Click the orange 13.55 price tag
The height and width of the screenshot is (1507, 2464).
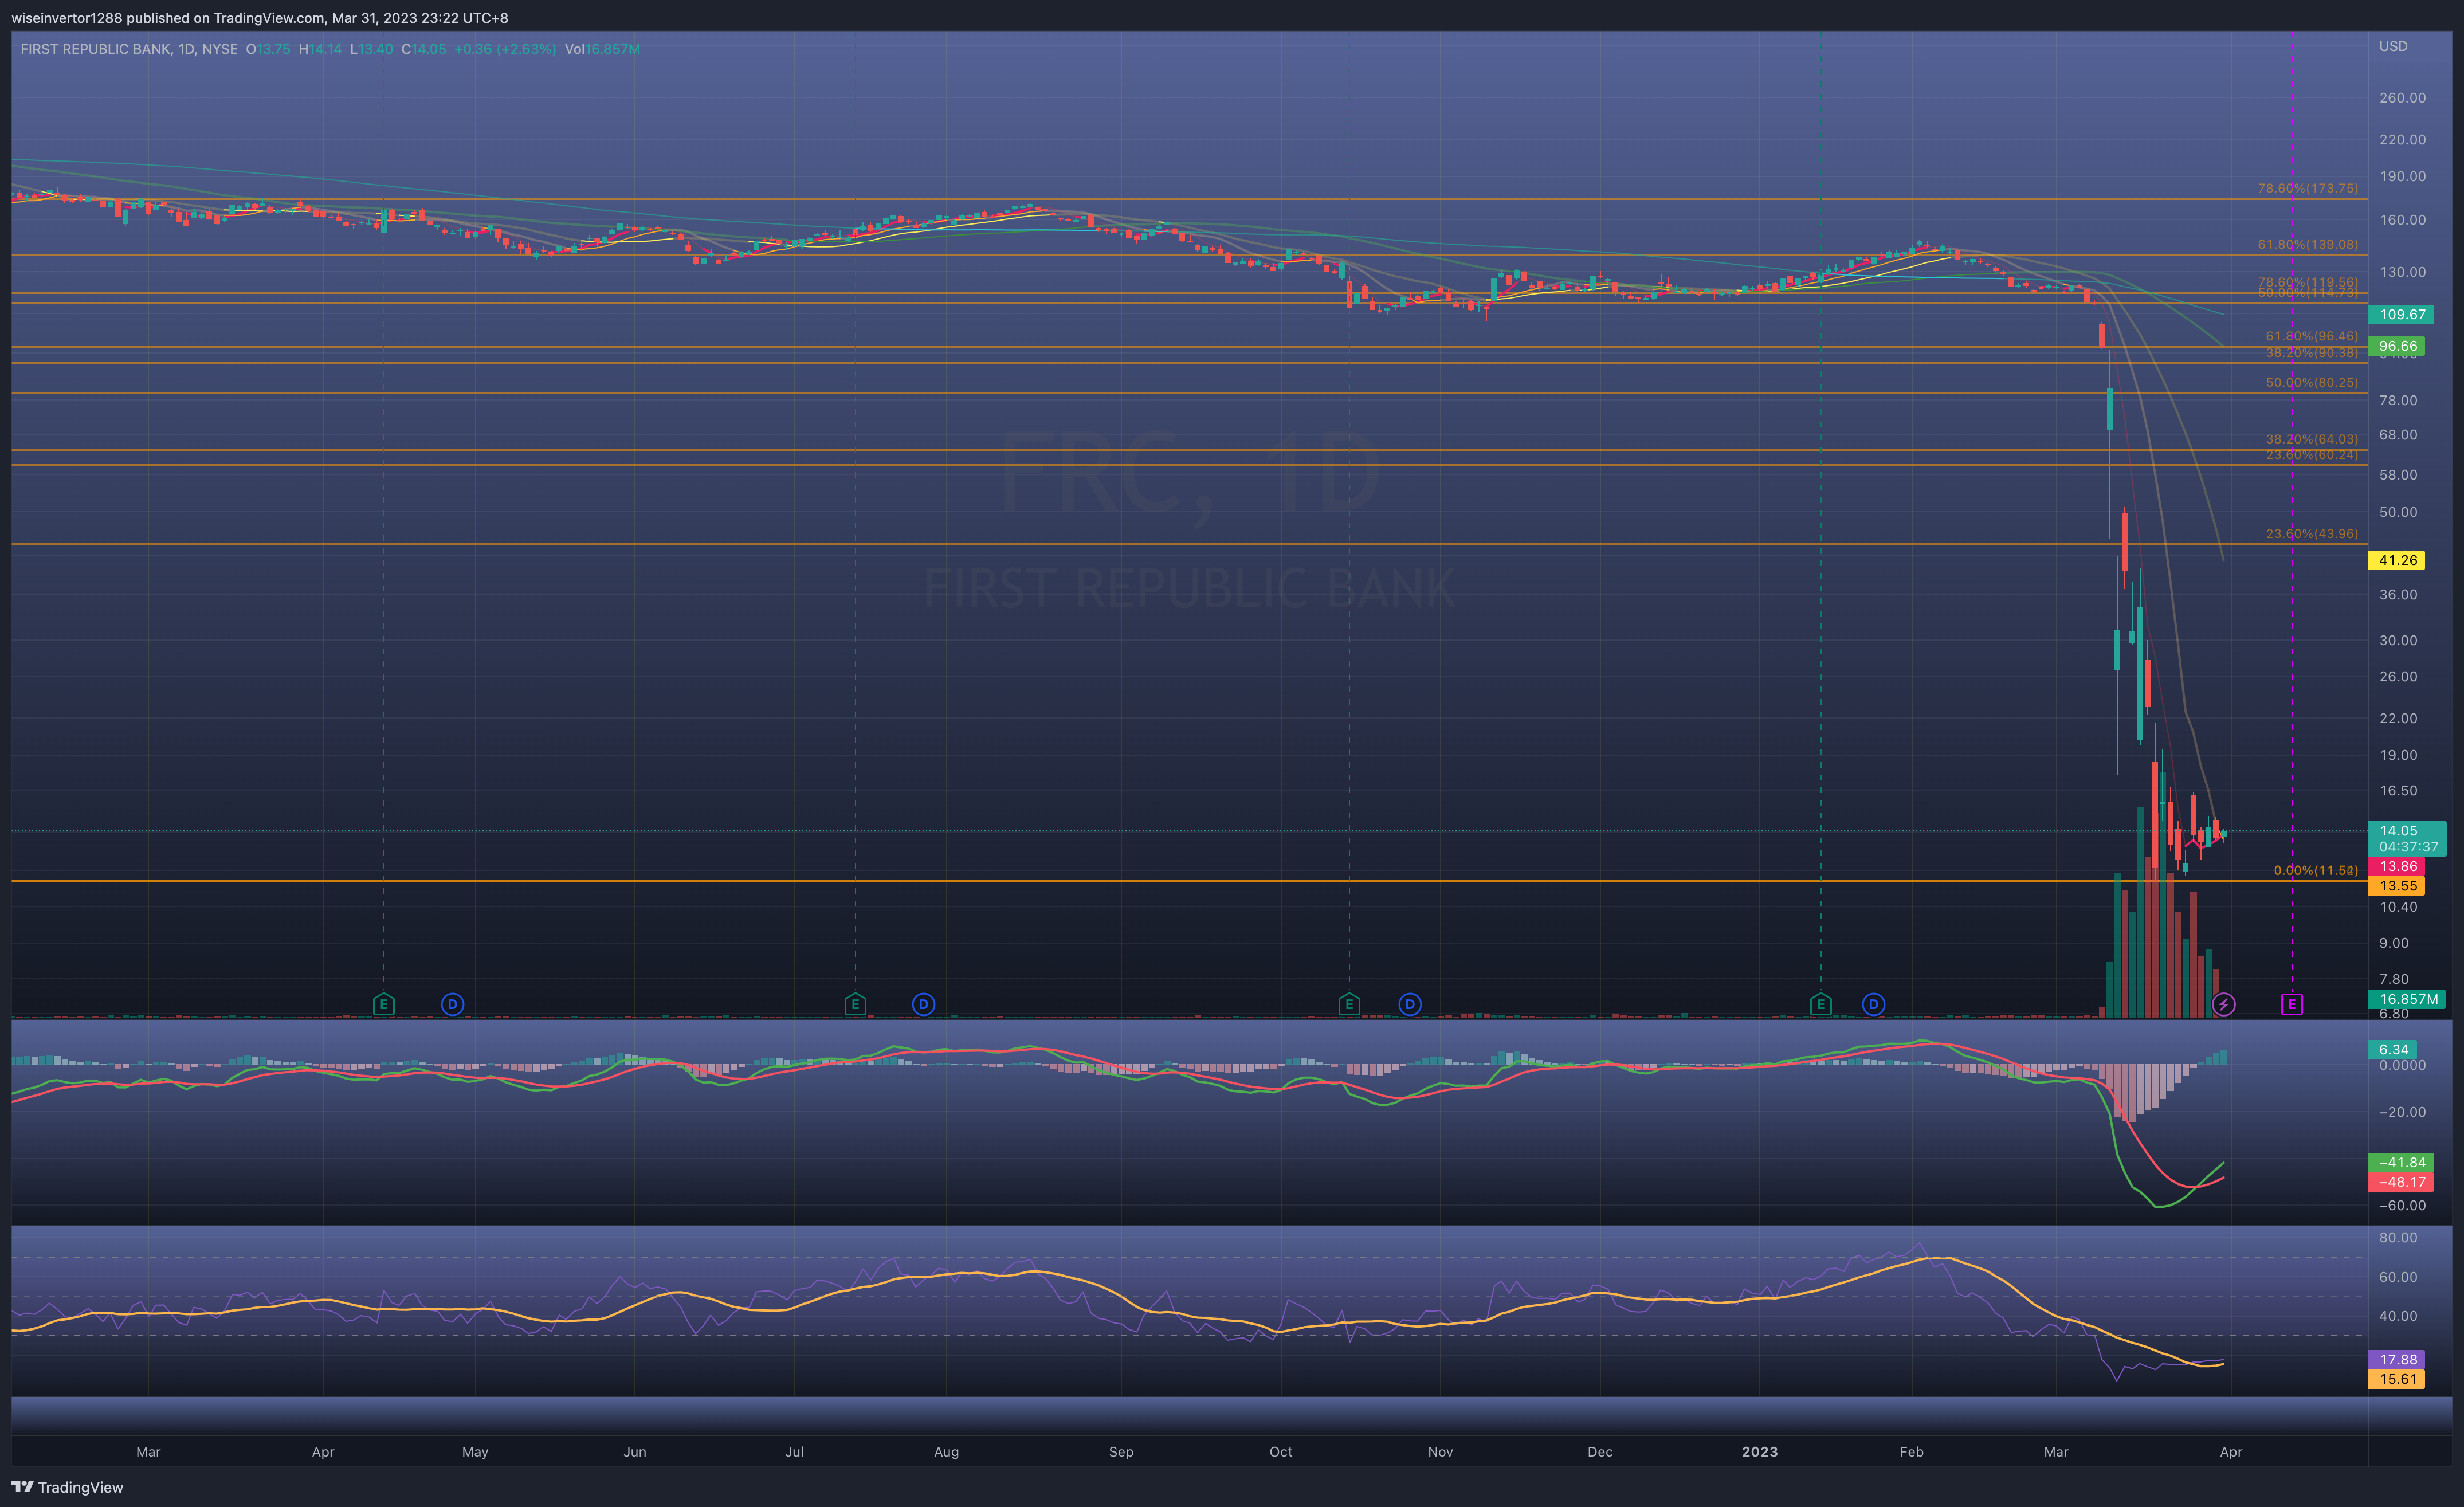click(2397, 886)
